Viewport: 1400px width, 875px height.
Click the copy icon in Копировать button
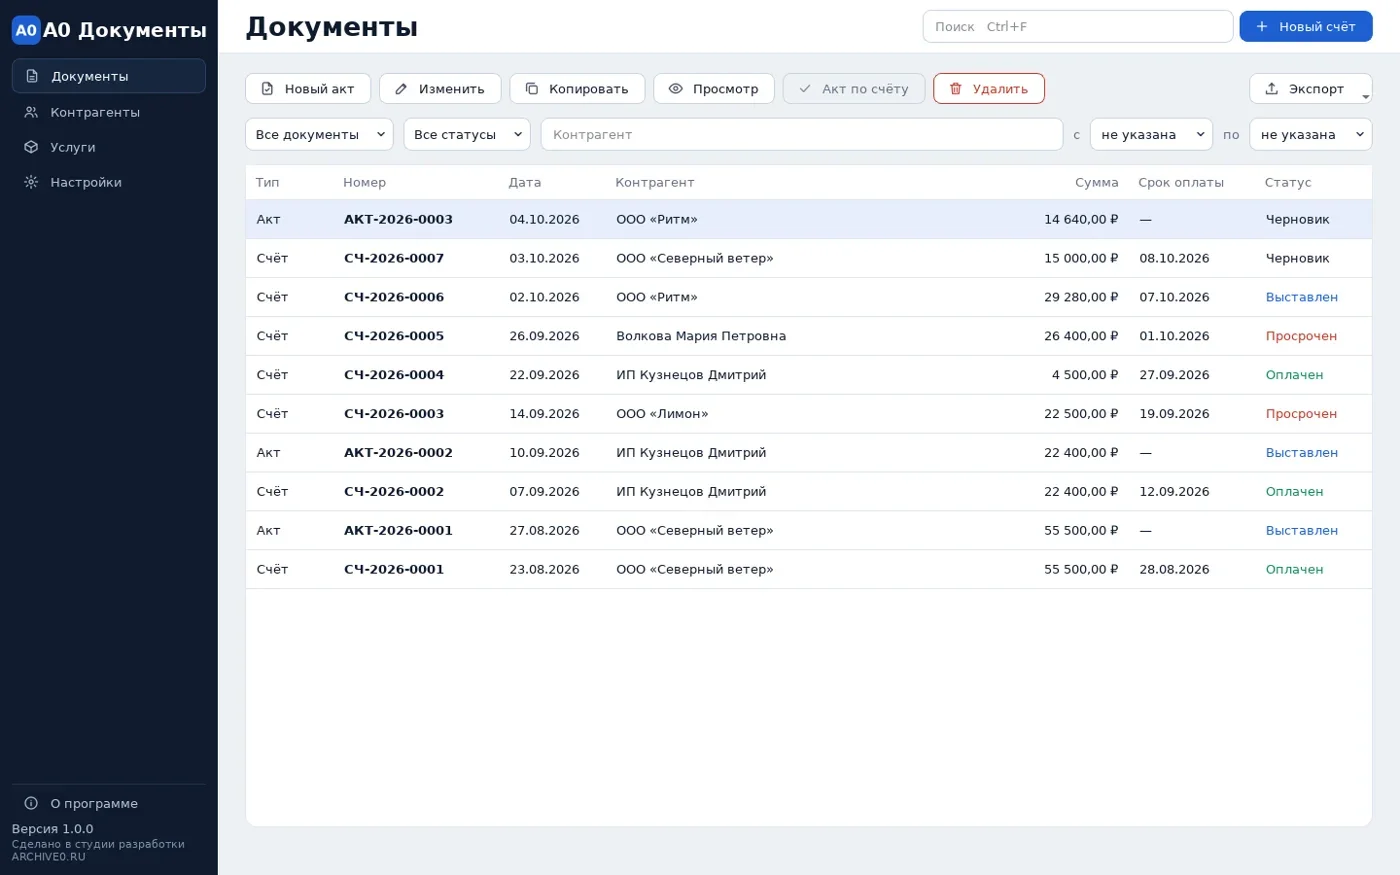[532, 89]
